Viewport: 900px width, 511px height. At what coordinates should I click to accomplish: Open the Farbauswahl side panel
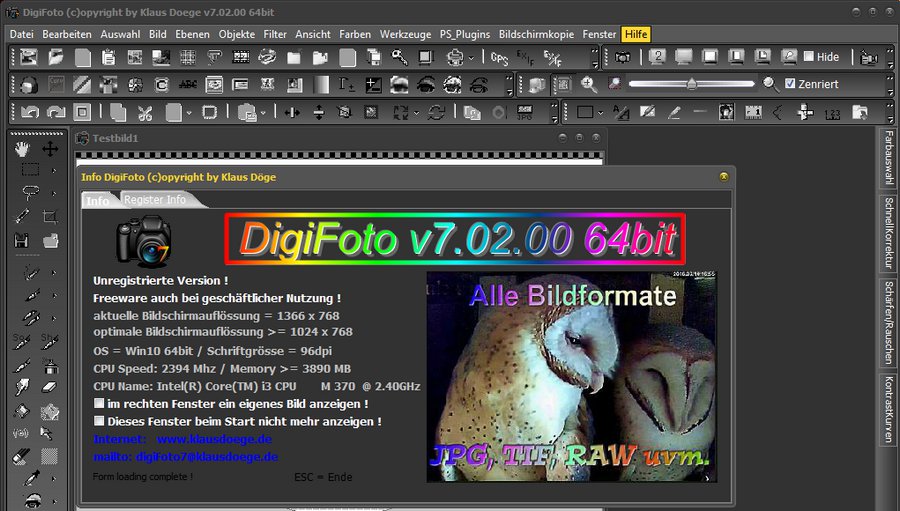[x=888, y=157]
